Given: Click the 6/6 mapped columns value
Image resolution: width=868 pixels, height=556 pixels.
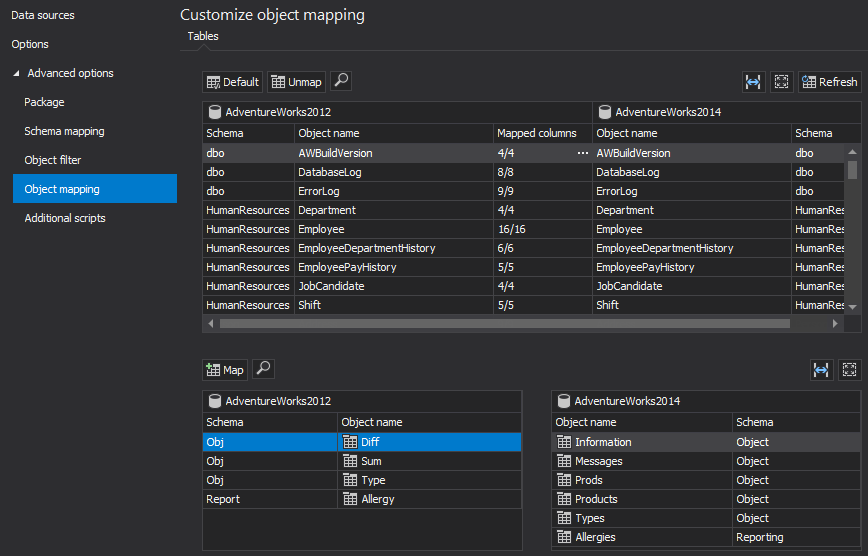Looking at the screenshot, I should [x=505, y=248].
